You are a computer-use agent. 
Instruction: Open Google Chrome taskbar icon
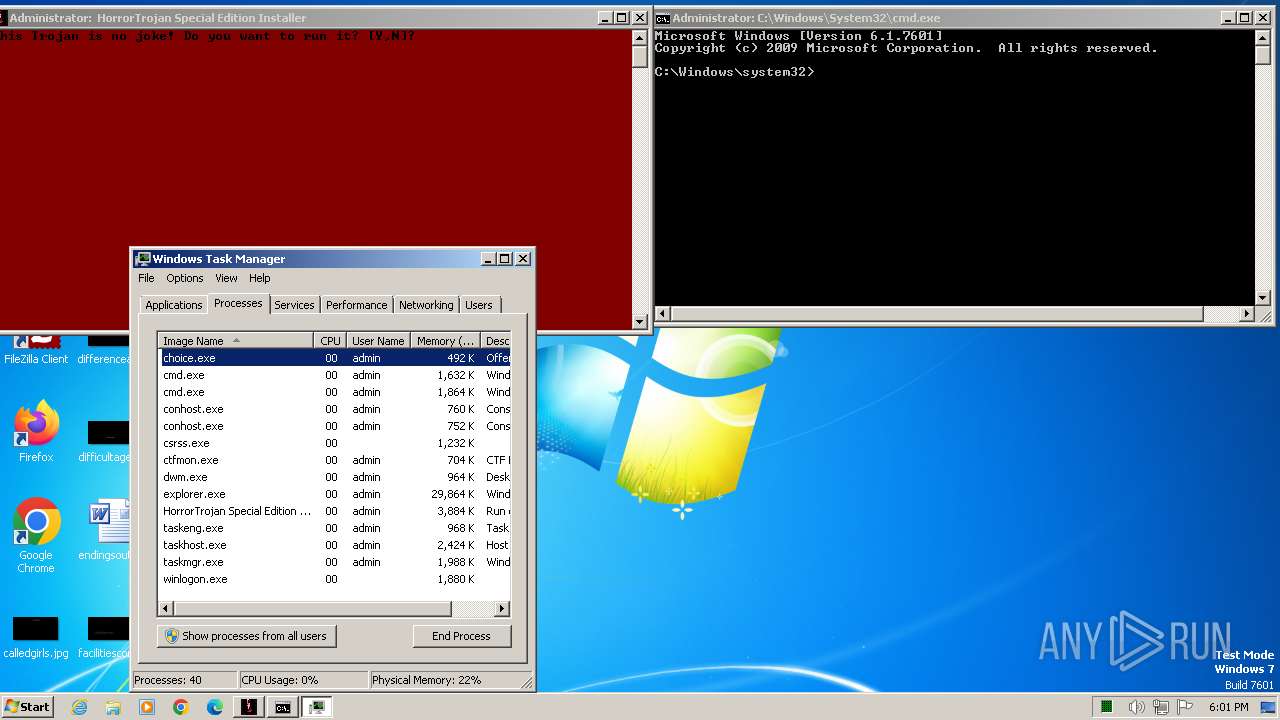[x=181, y=707]
